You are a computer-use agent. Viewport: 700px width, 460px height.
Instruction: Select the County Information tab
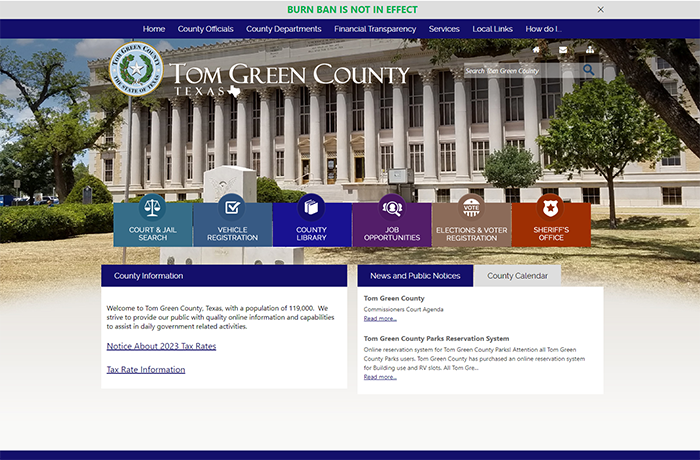click(x=224, y=276)
